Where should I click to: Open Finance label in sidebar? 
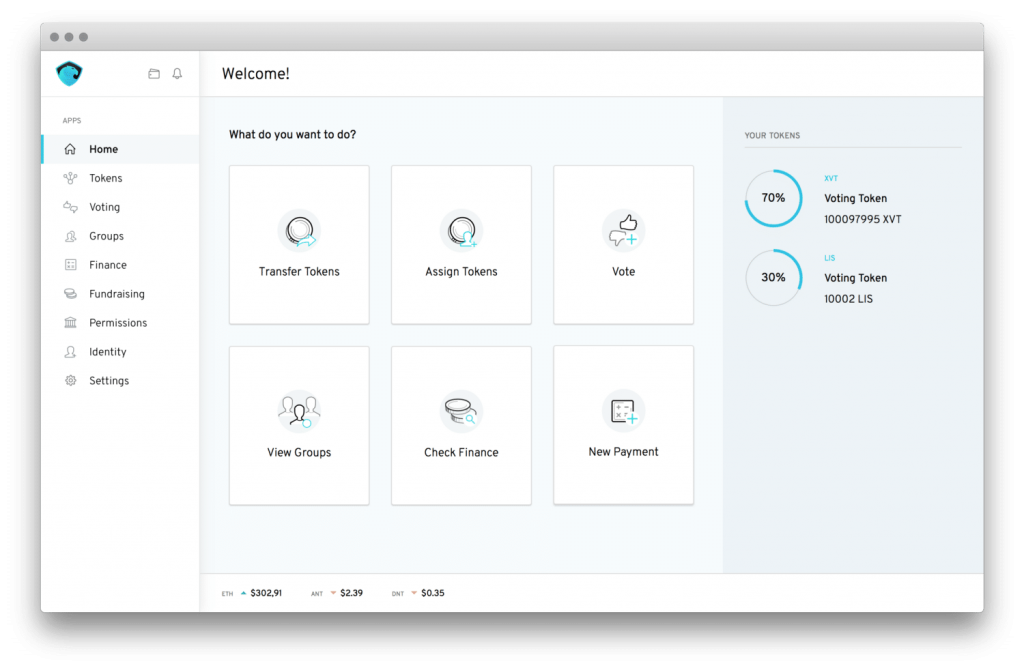(108, 265)
